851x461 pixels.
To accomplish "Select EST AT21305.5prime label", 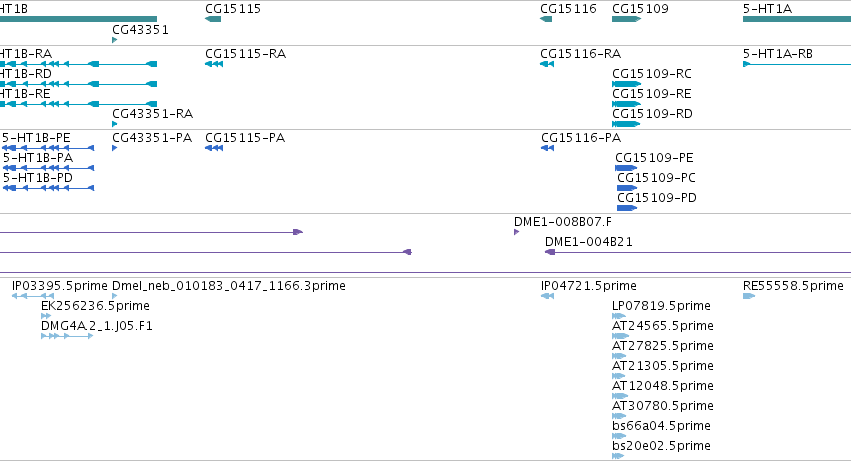I will point(663,367).
